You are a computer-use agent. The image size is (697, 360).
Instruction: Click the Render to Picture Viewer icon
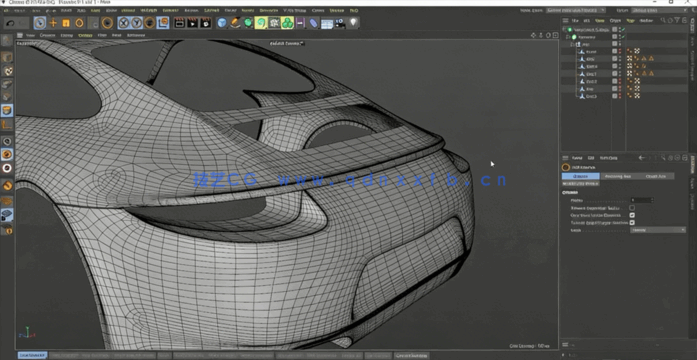(x=192, y=23)
